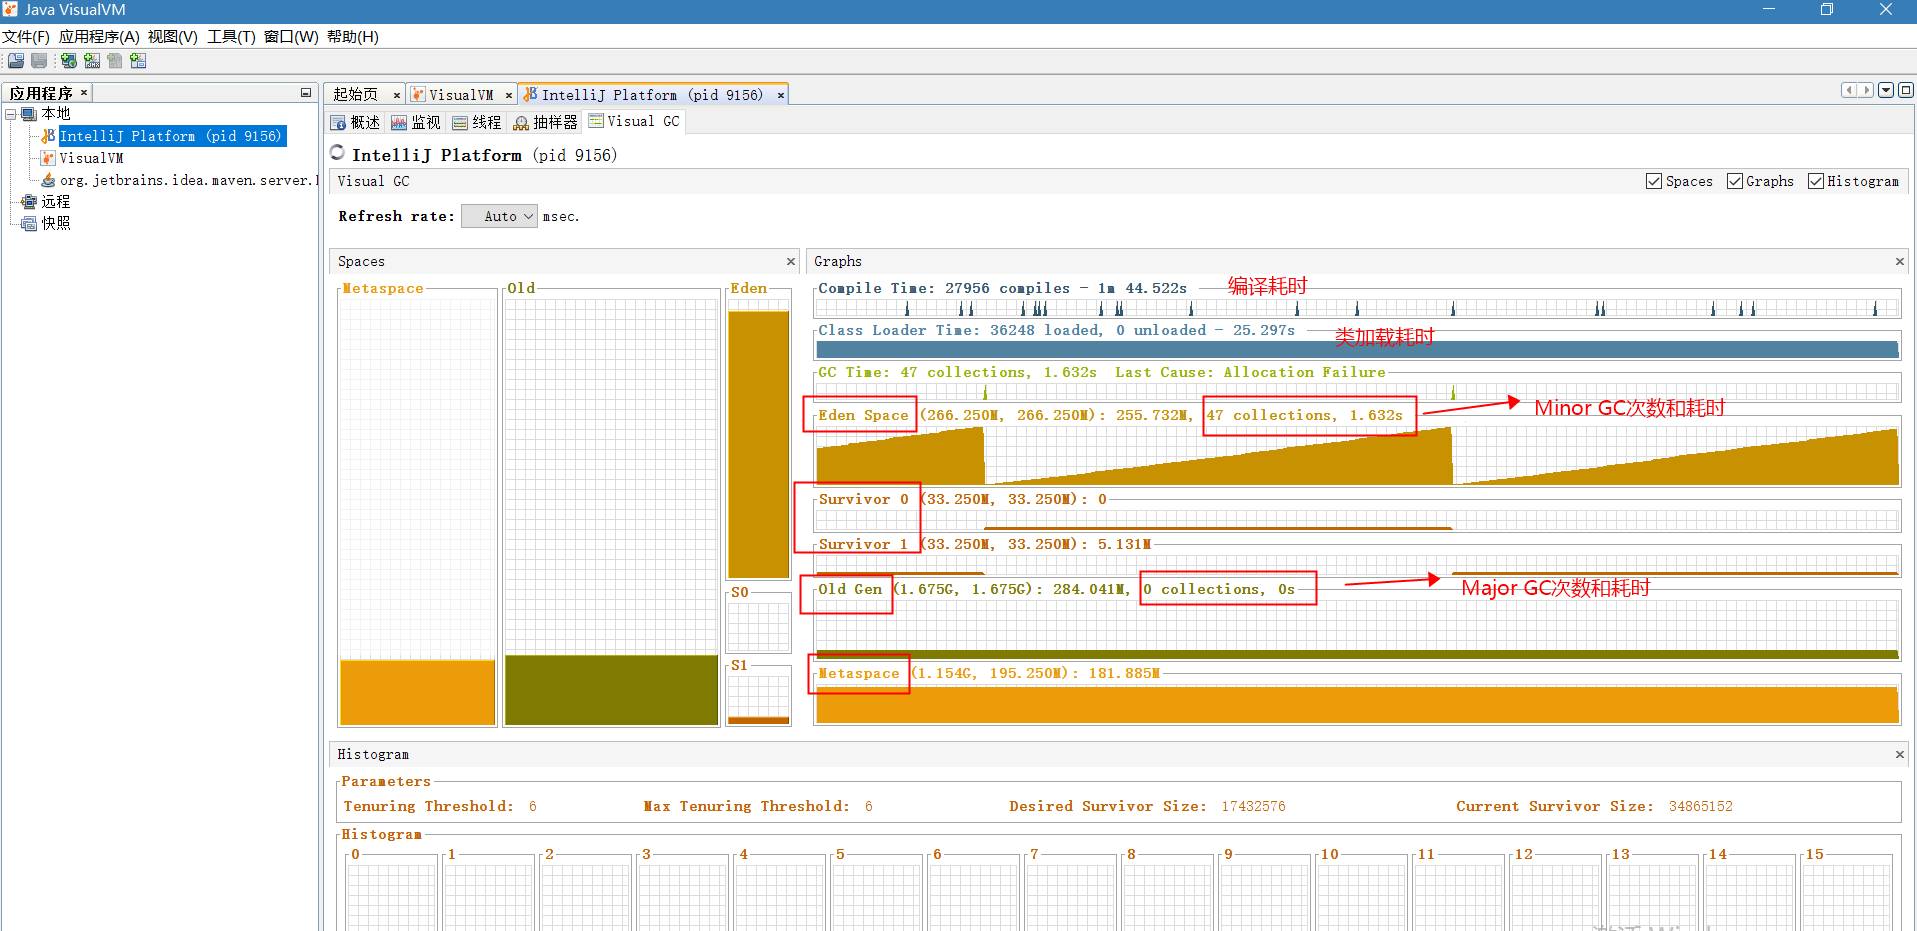
Task: Click the Java VisualVM title bar icon
Action: pyautogui.click(x=11, y=10)
